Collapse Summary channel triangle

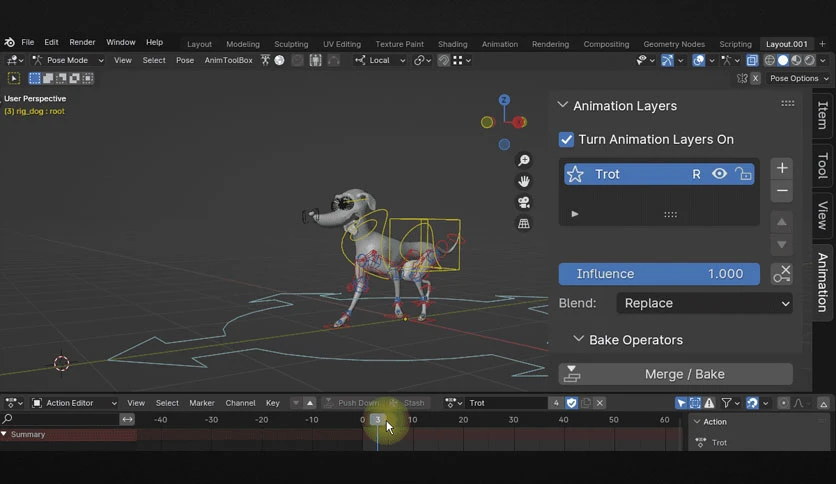[x=4, y=434]
